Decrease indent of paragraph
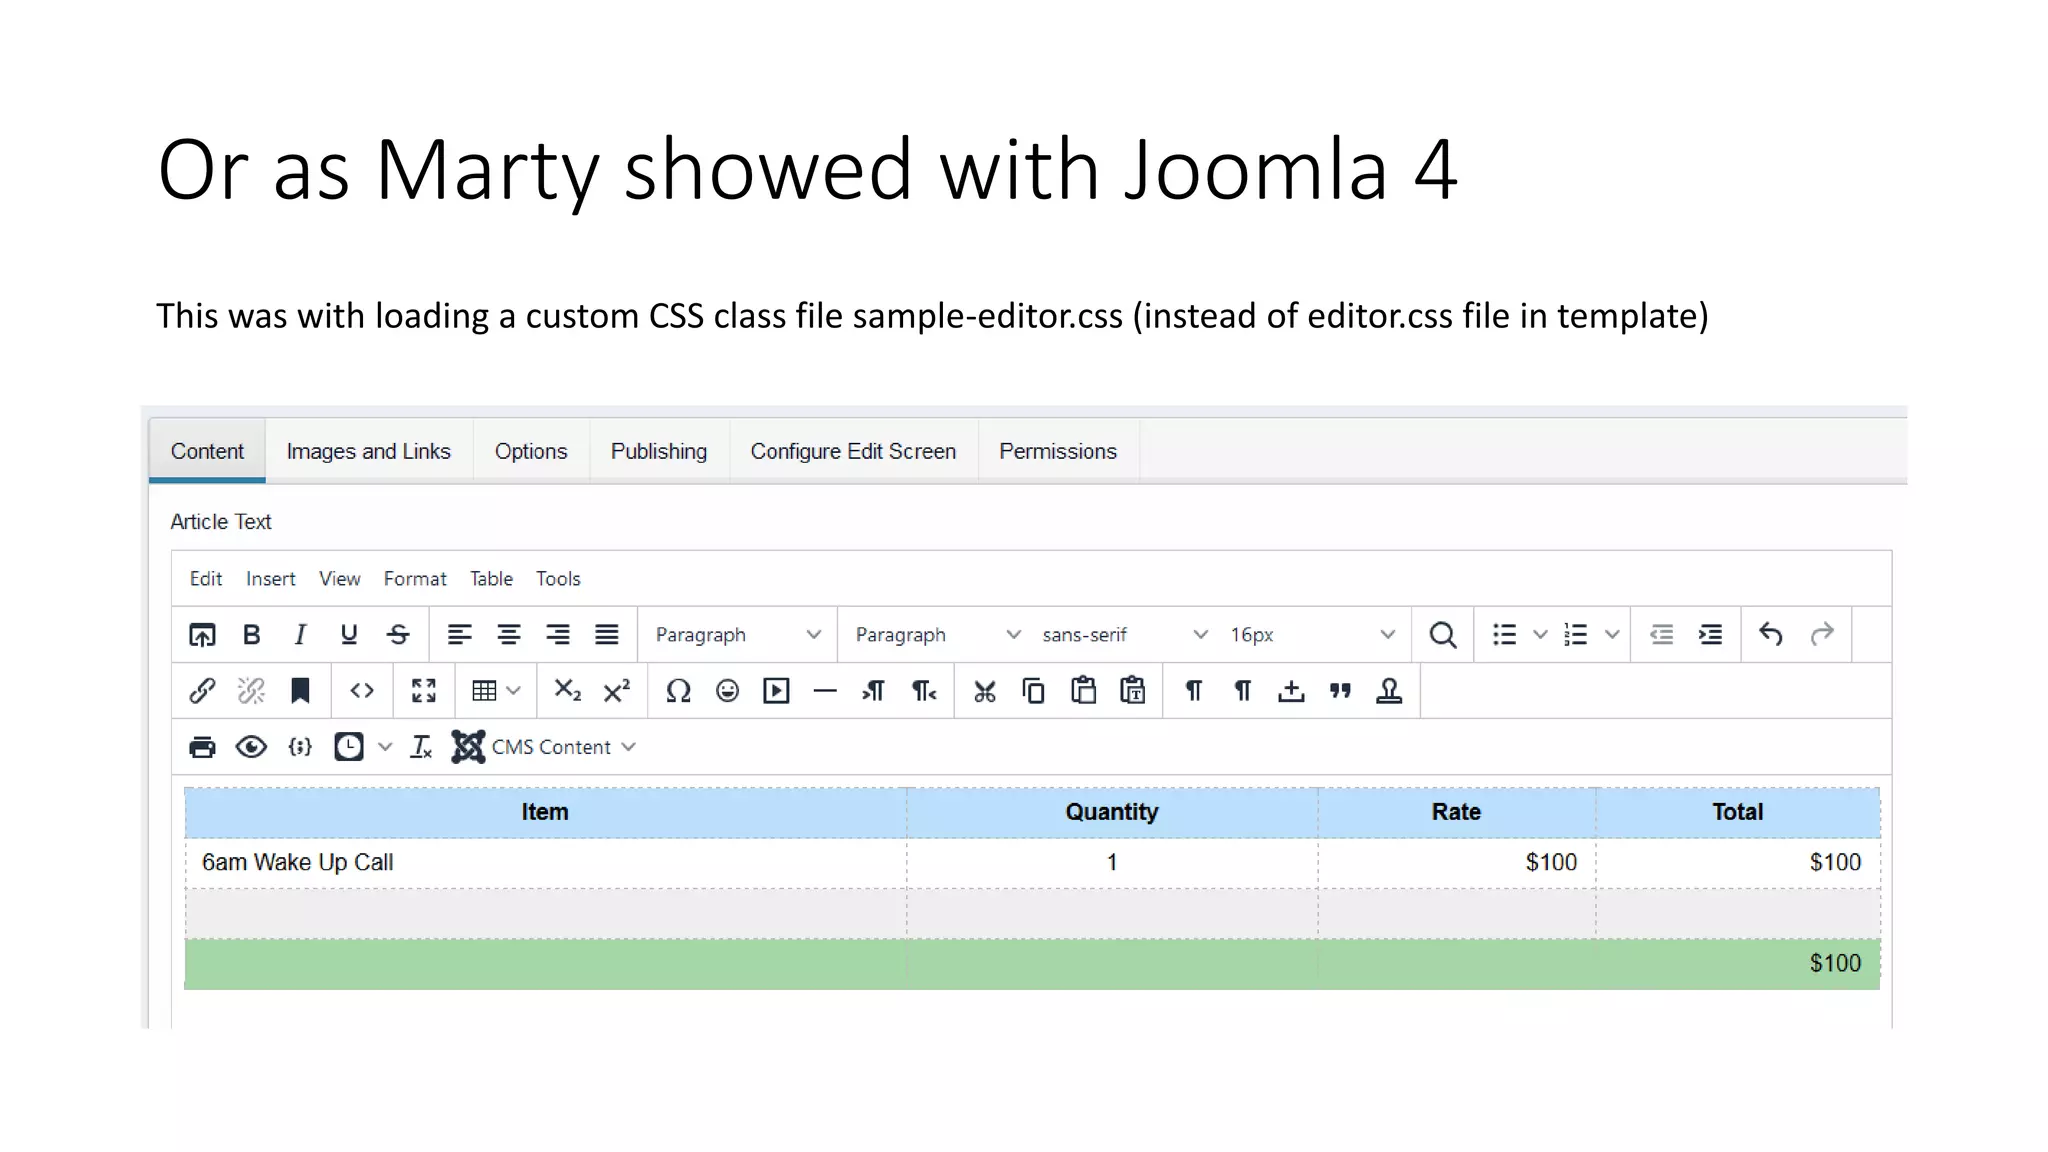2048x1152 pixels. pyautogui.click(x=1661, y=635)
